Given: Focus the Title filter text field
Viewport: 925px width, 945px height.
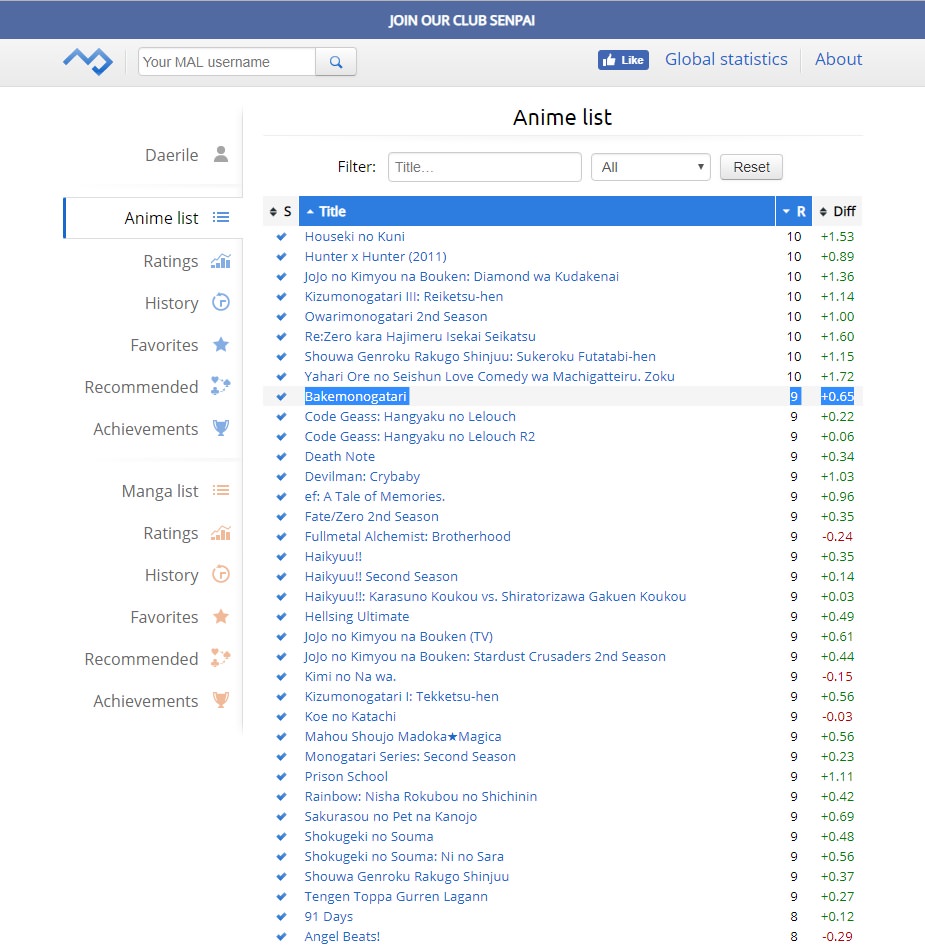Looking at the screenshot, I should pyautogui.click(x=484, y=167).
